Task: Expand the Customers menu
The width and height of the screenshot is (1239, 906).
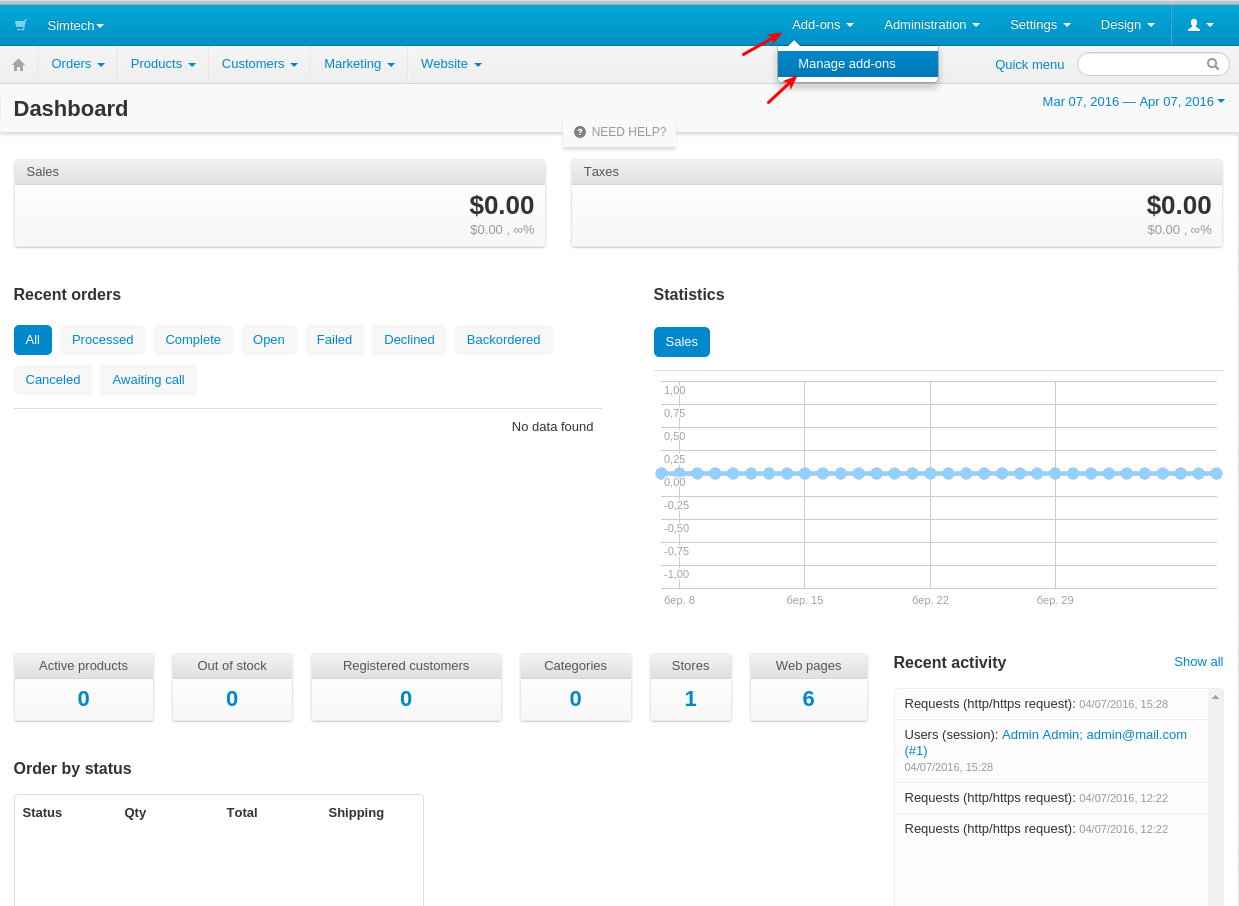Action: [260, 64]
